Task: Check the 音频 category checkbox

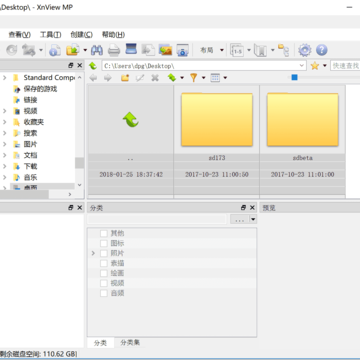Action: [104, 293]
